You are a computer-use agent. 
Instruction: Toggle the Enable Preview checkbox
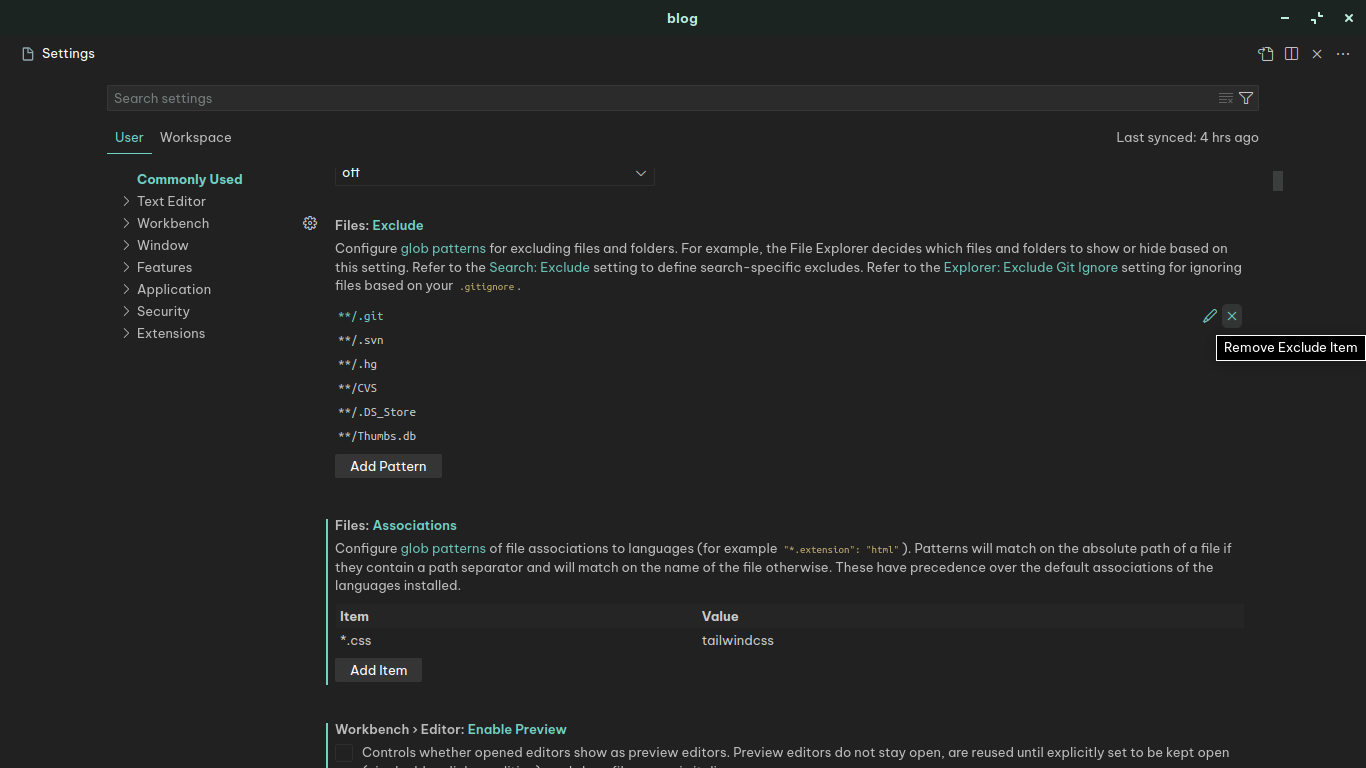[x=344, y=753]
